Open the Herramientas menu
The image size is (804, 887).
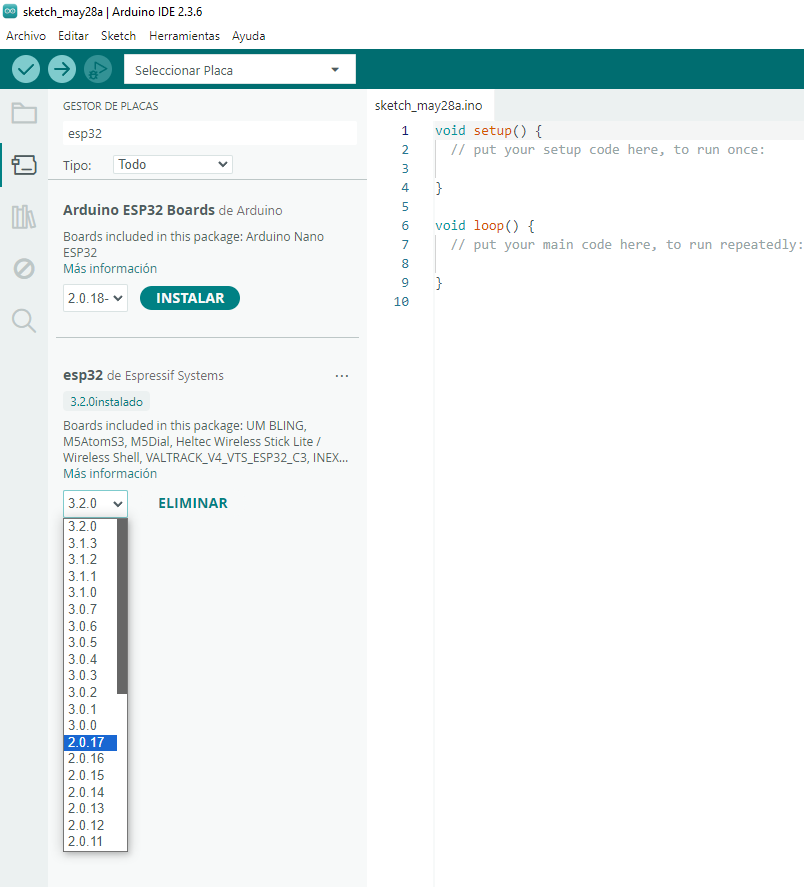pyautogui.click(x=184, y=35)
